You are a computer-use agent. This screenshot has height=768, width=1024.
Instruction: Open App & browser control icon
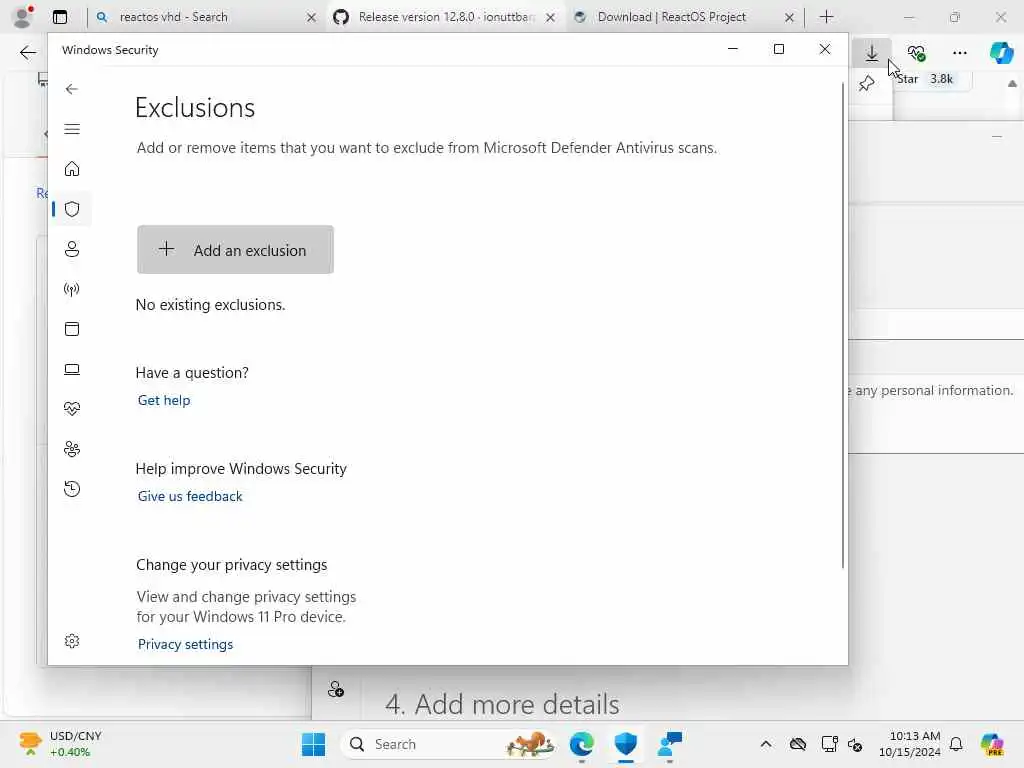click(72, 329)
